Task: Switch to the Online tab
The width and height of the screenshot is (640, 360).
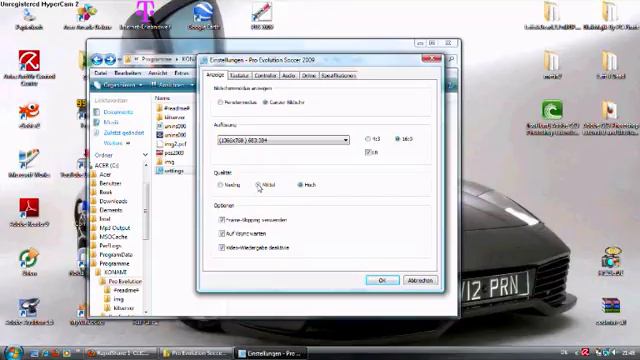Action: pos(309,76)
